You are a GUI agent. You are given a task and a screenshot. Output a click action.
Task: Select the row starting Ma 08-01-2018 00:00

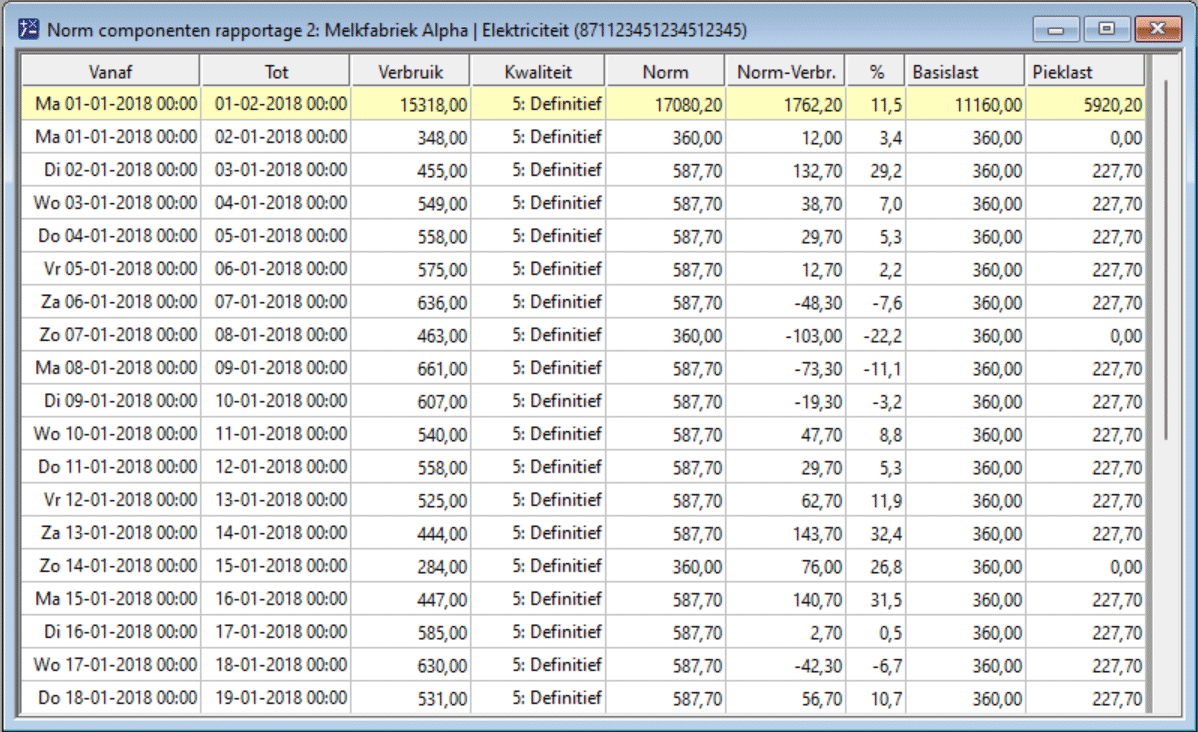tap(583, 368)
